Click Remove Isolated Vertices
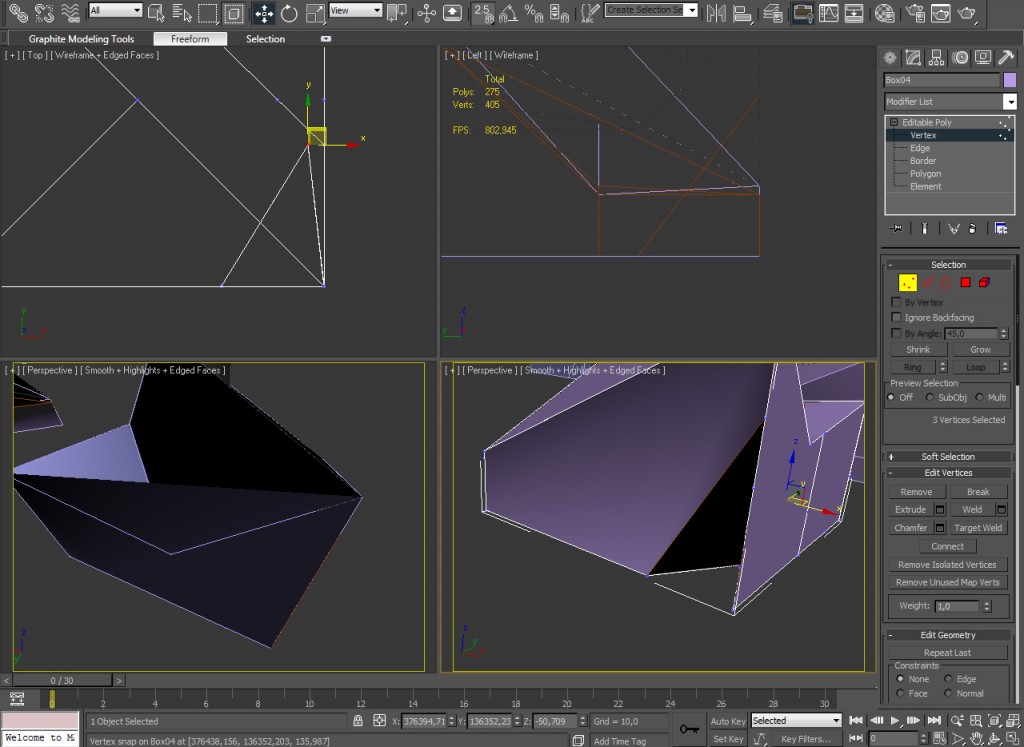The width and height of the screenshot is (1024, 747). [x=947, y=564]
